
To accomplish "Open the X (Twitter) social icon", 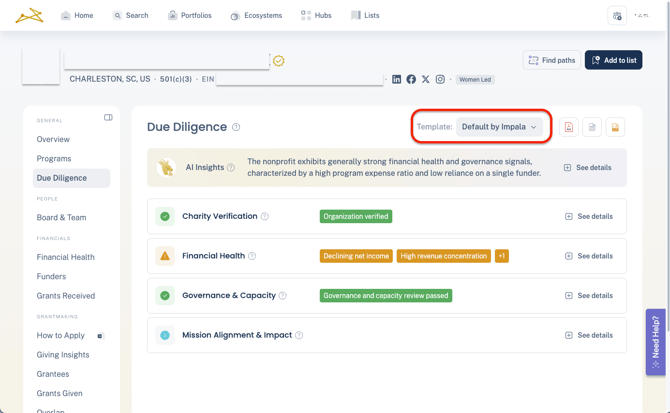I will coord(425,79).
